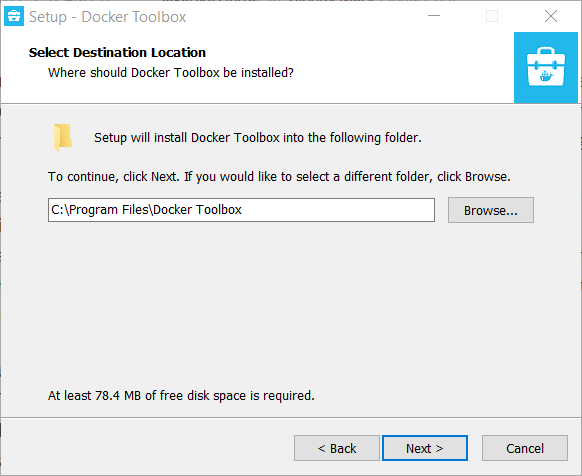Screen dimensions: 582x476
Task: Click the large blue Docker toolbox logo
Action: click(x=546, y=67)
